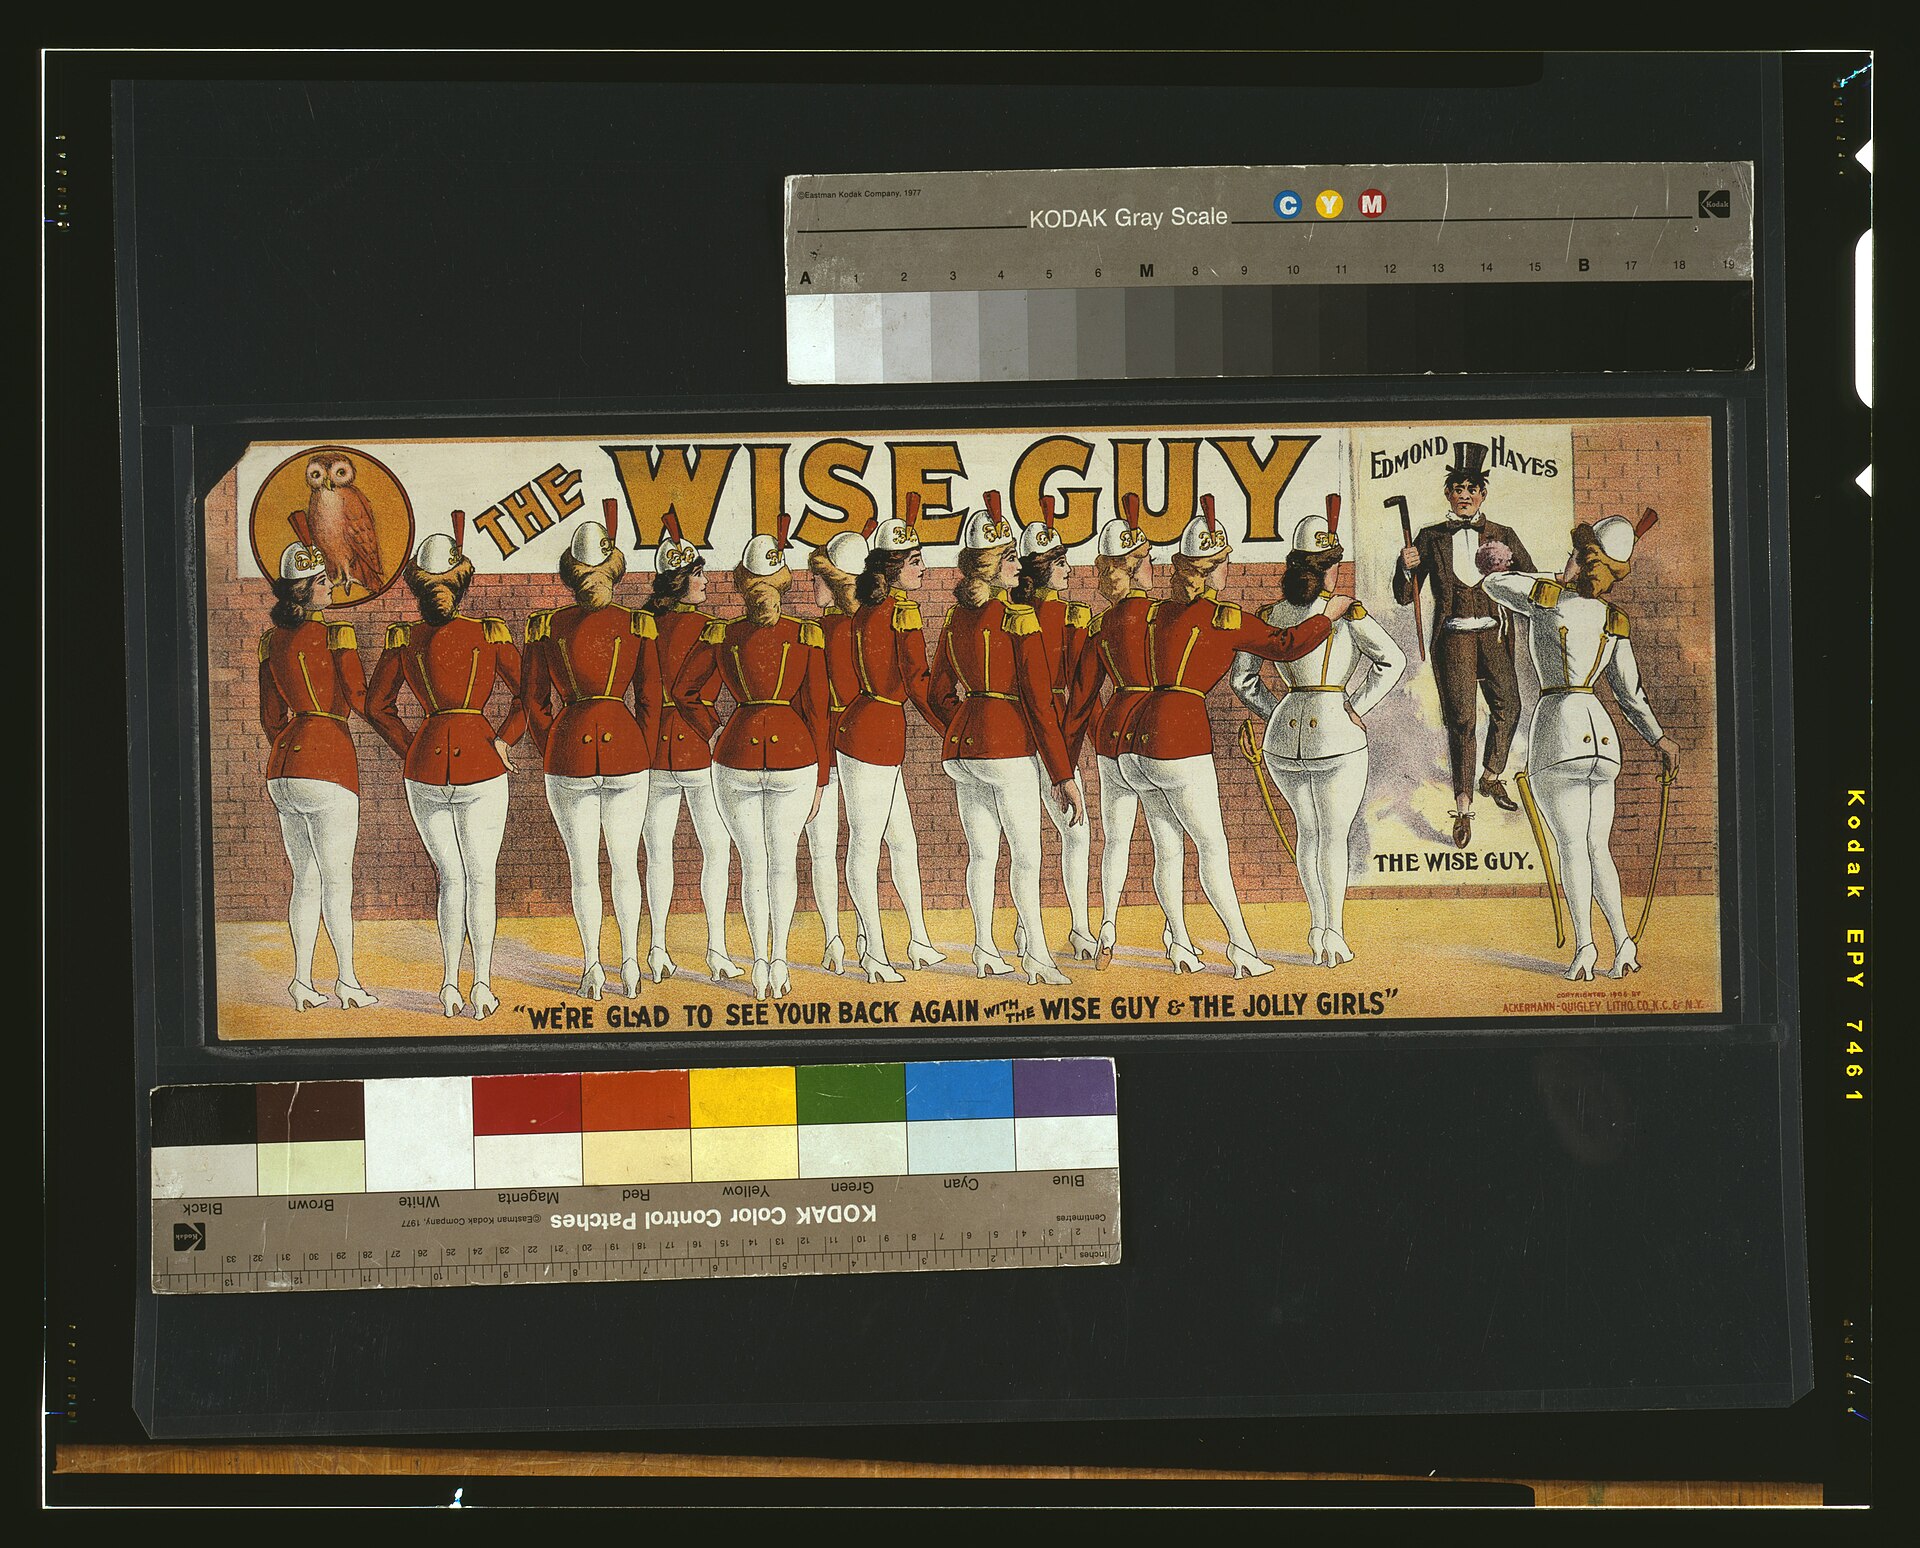Click the upside-down 'Magenta' label
The width and height of the screenshot is (1920, 1548).
(528, 1197)
